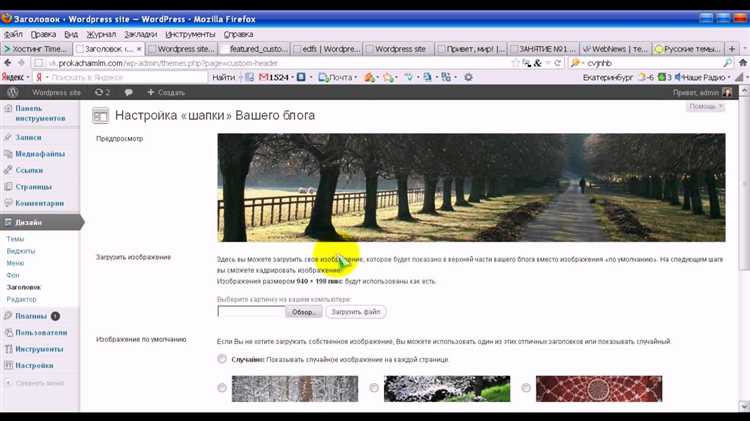Expand the Помощь help dropdown
Screen dimensions: 750x421
click(704, 106)
